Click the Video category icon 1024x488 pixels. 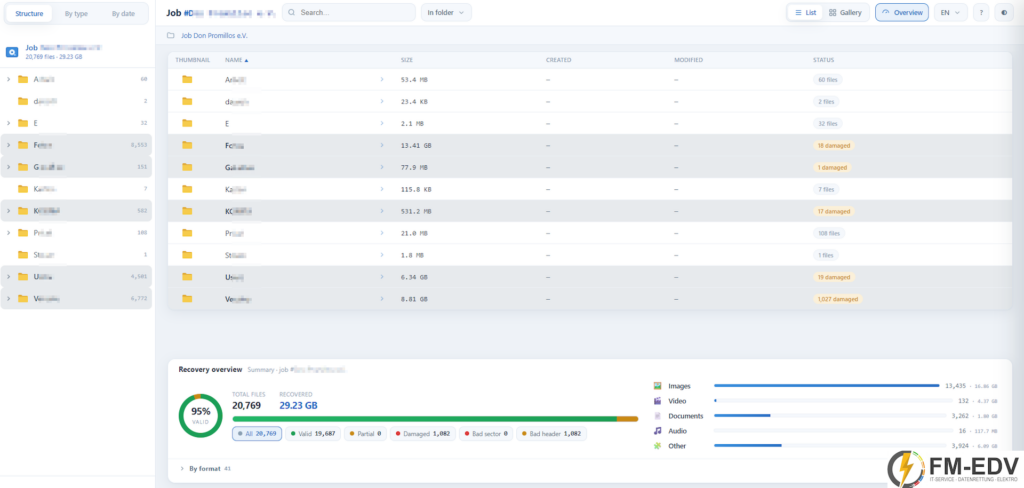(658, 400)
